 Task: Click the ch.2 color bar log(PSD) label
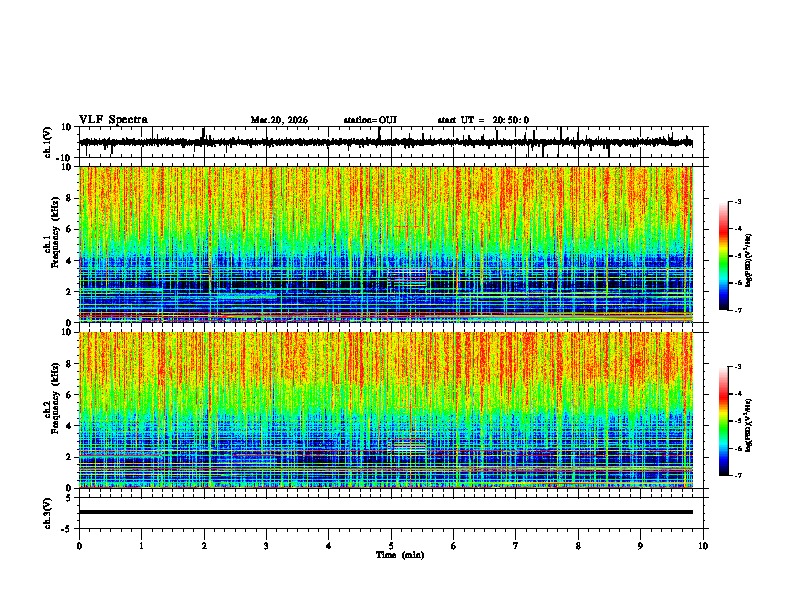[749, 425]
